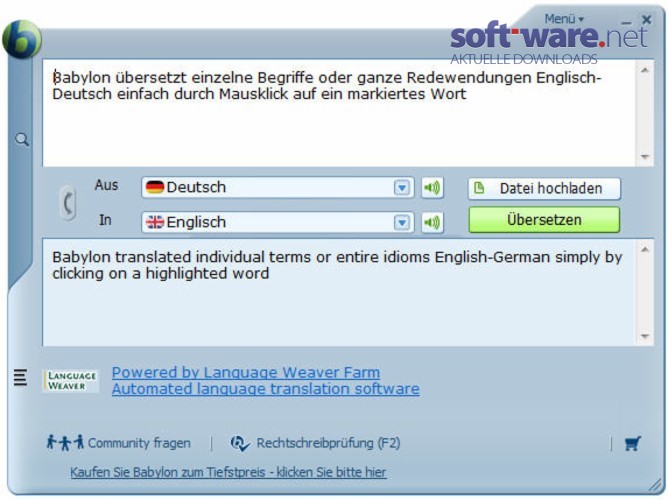Click down arrow of source text scrollbar
Viewport: 668px width, 500px height.
[645, 157]
